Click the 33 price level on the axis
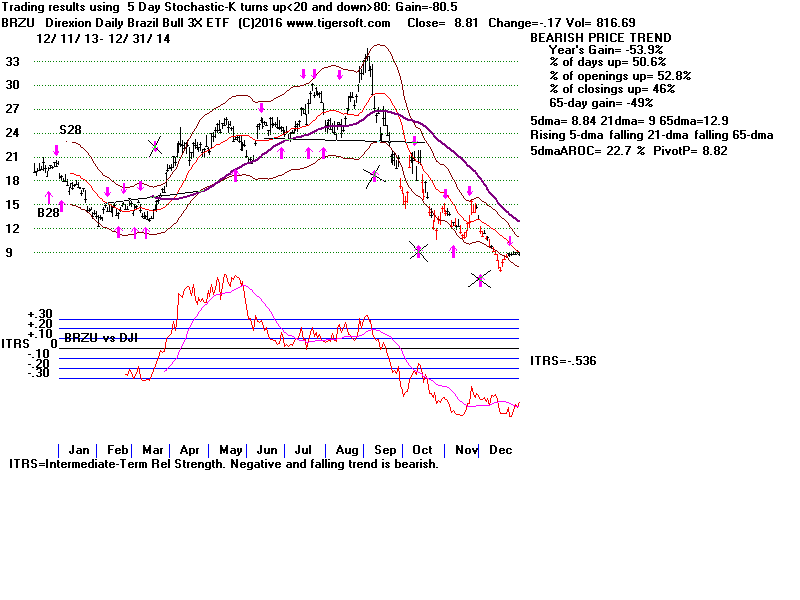Screen dimensions: 800x600 click(x=42, y=61)
